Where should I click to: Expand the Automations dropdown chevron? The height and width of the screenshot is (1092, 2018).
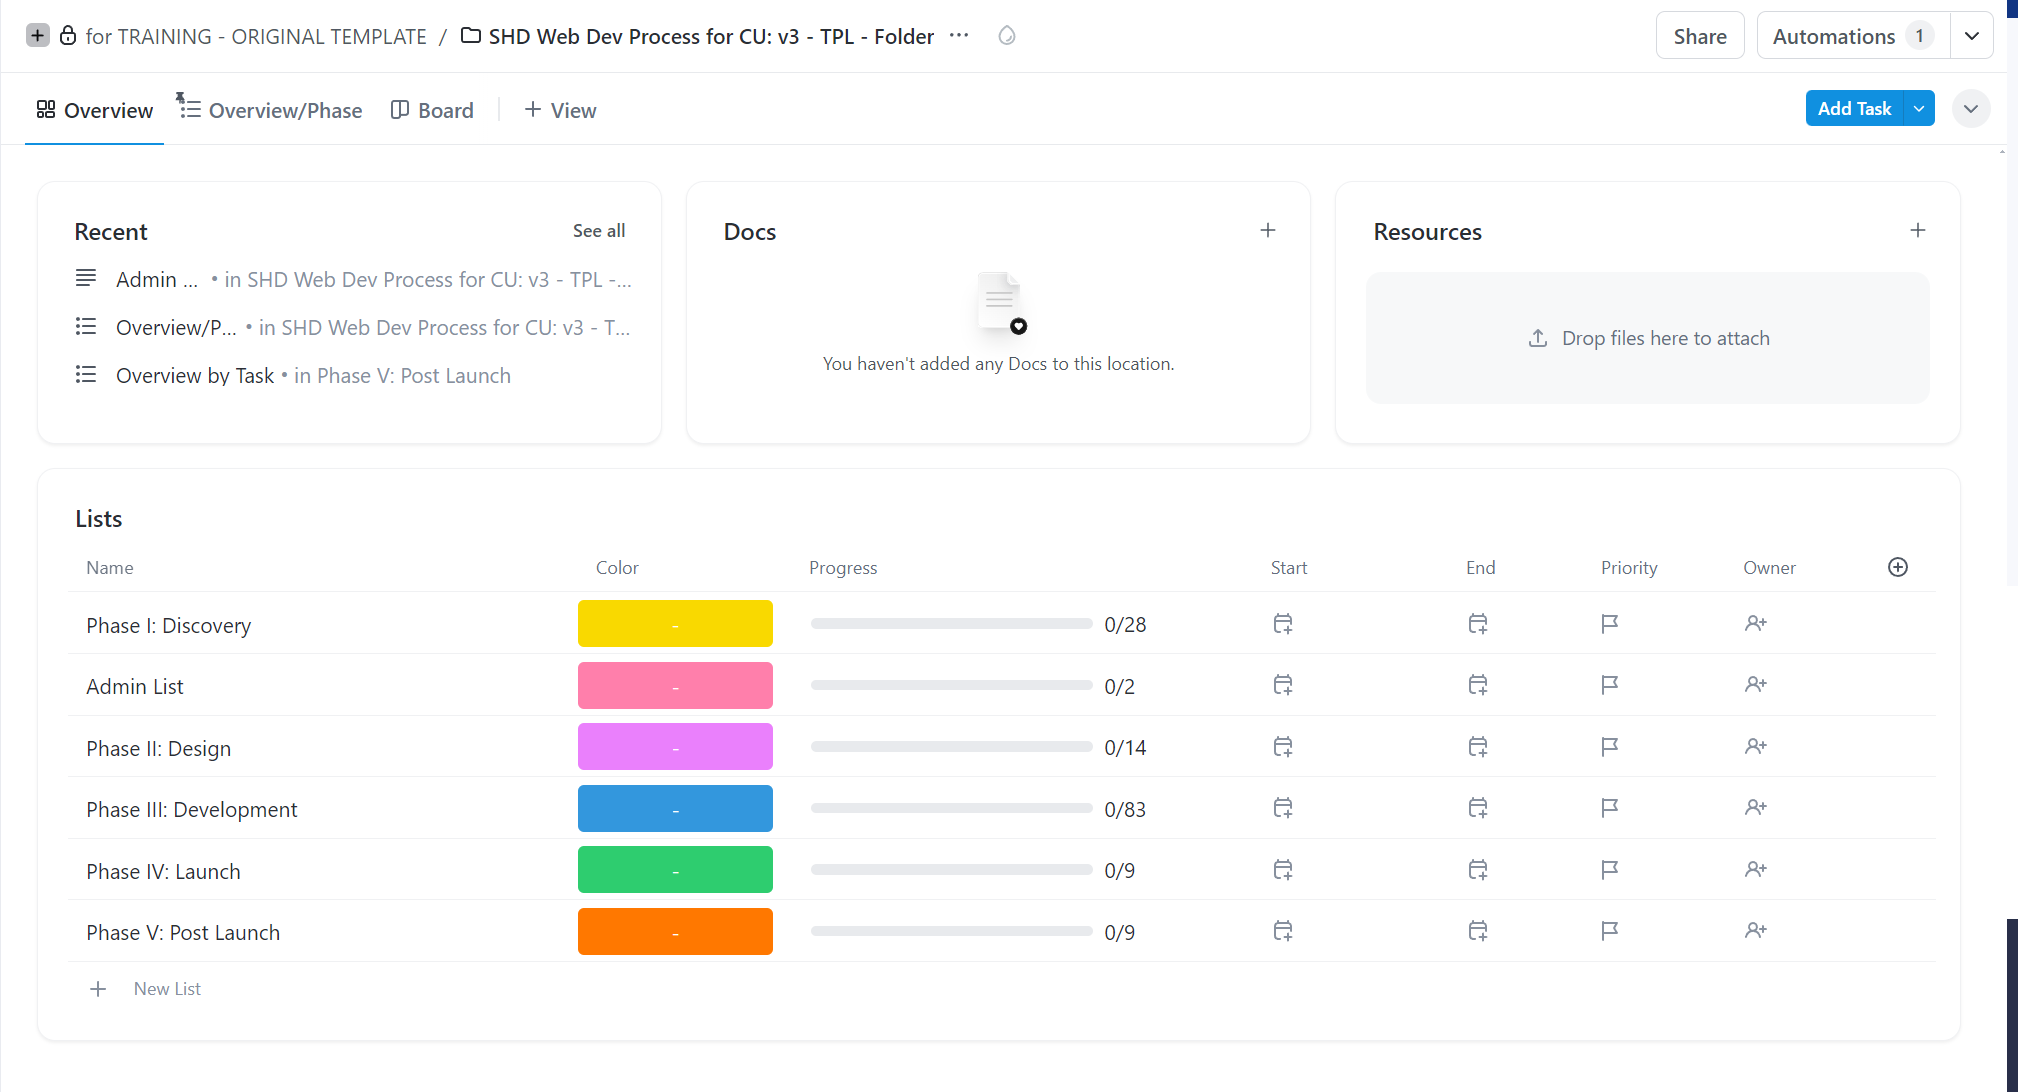click(x=1972, y=35)
